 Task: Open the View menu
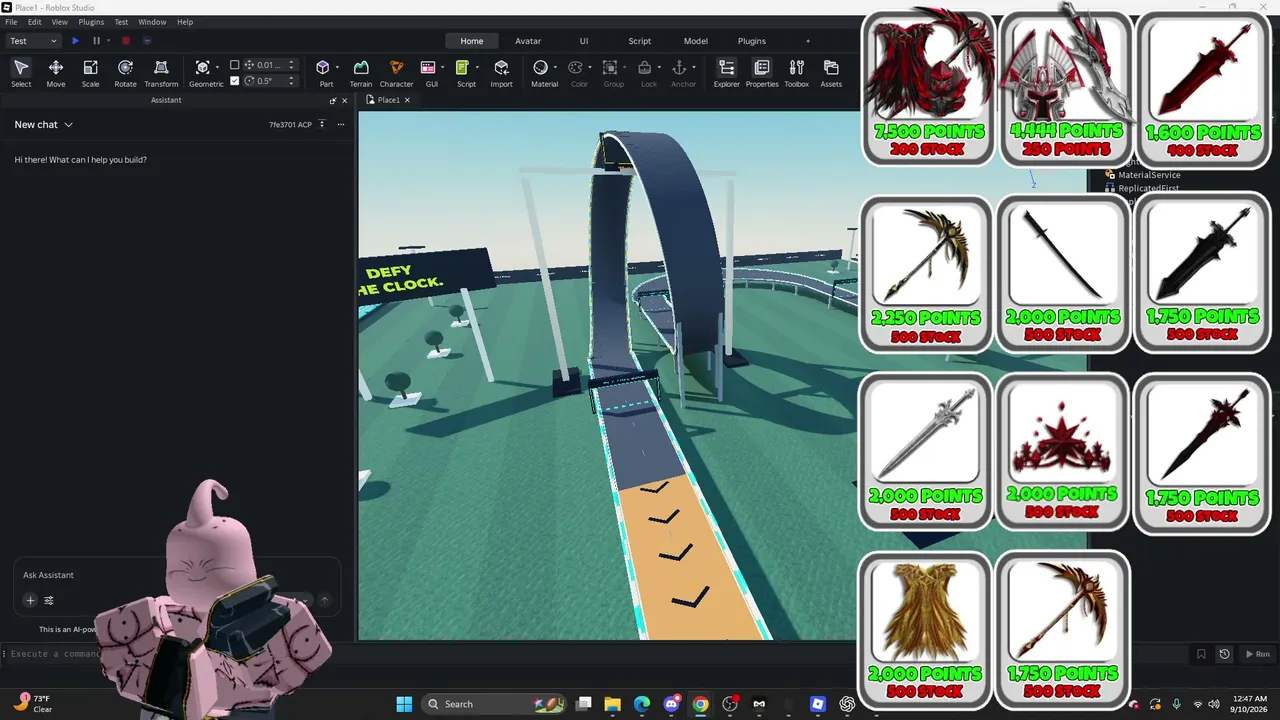(x=60, y=22)
